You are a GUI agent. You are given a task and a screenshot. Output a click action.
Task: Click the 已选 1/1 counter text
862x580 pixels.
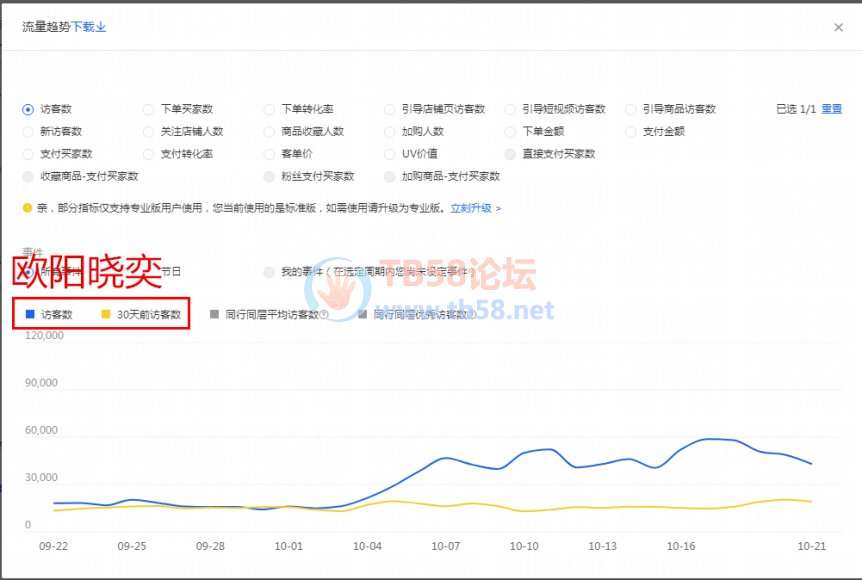[796, 109]
